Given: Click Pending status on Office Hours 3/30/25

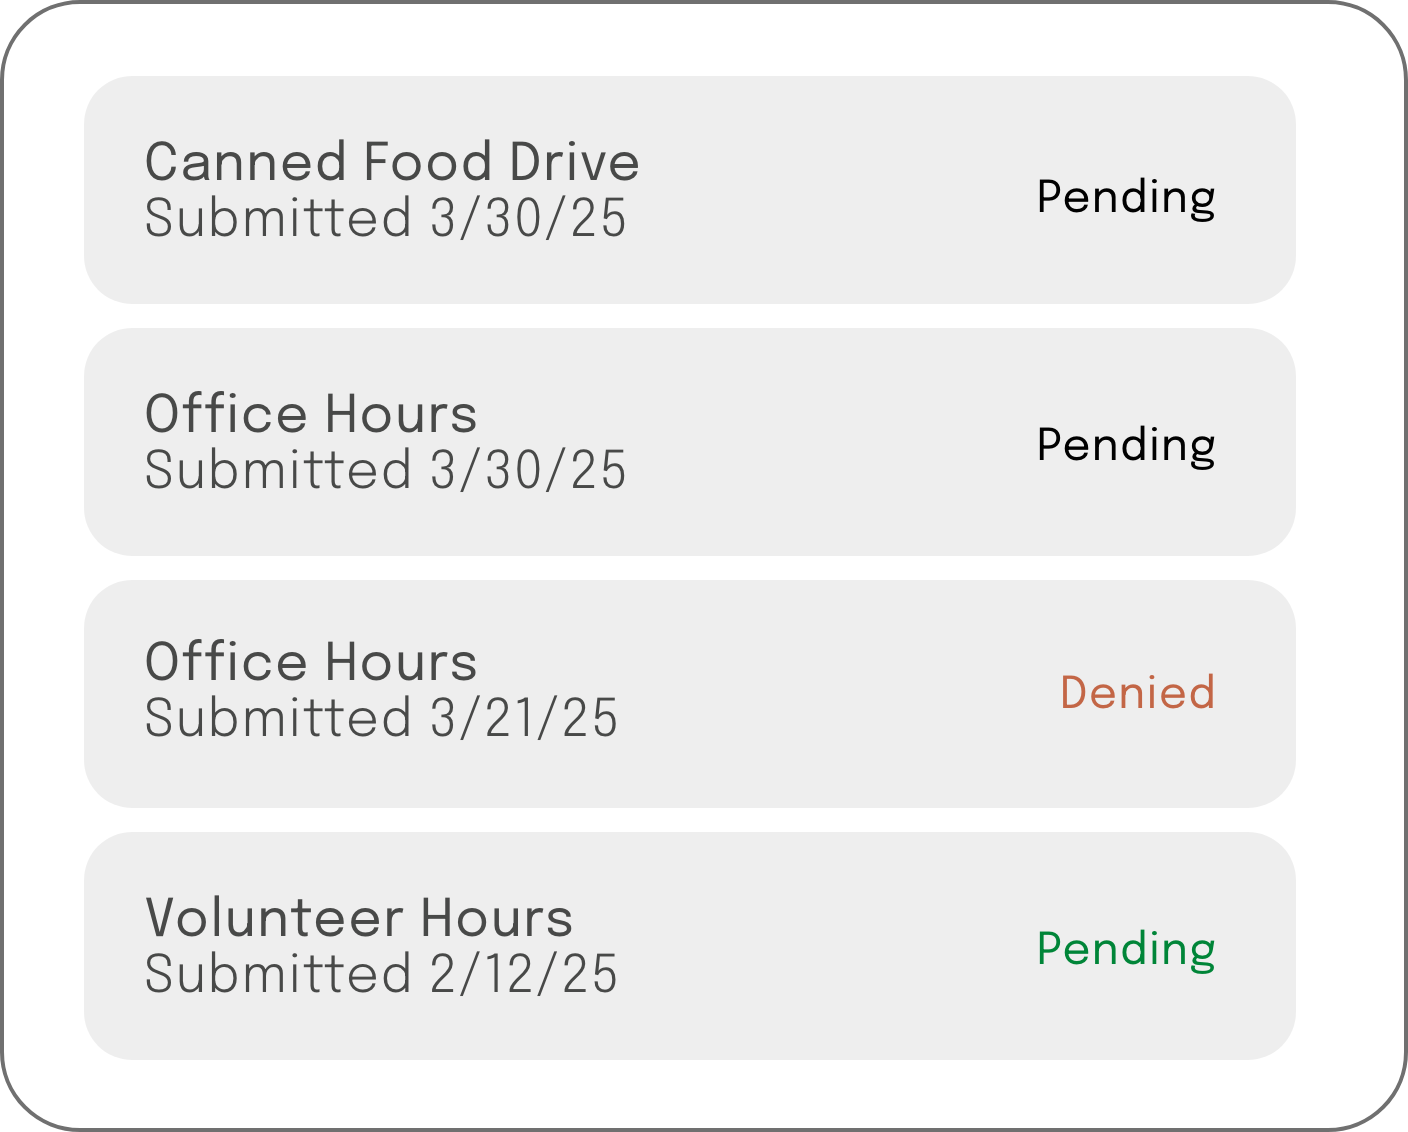Looking at the screenshot, I should coord(1125,445).
